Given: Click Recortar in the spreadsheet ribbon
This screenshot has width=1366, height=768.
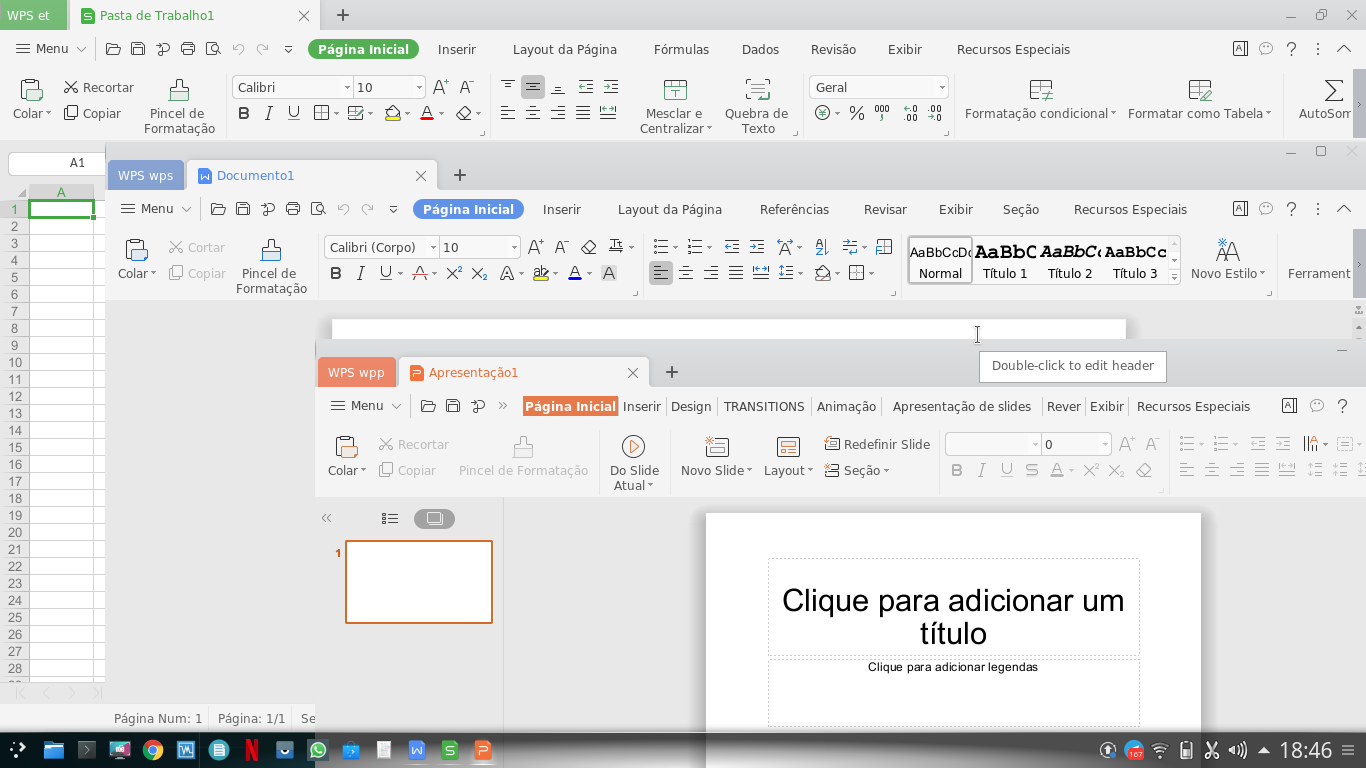Looking at the screenshot, I should tap(98, 87).
